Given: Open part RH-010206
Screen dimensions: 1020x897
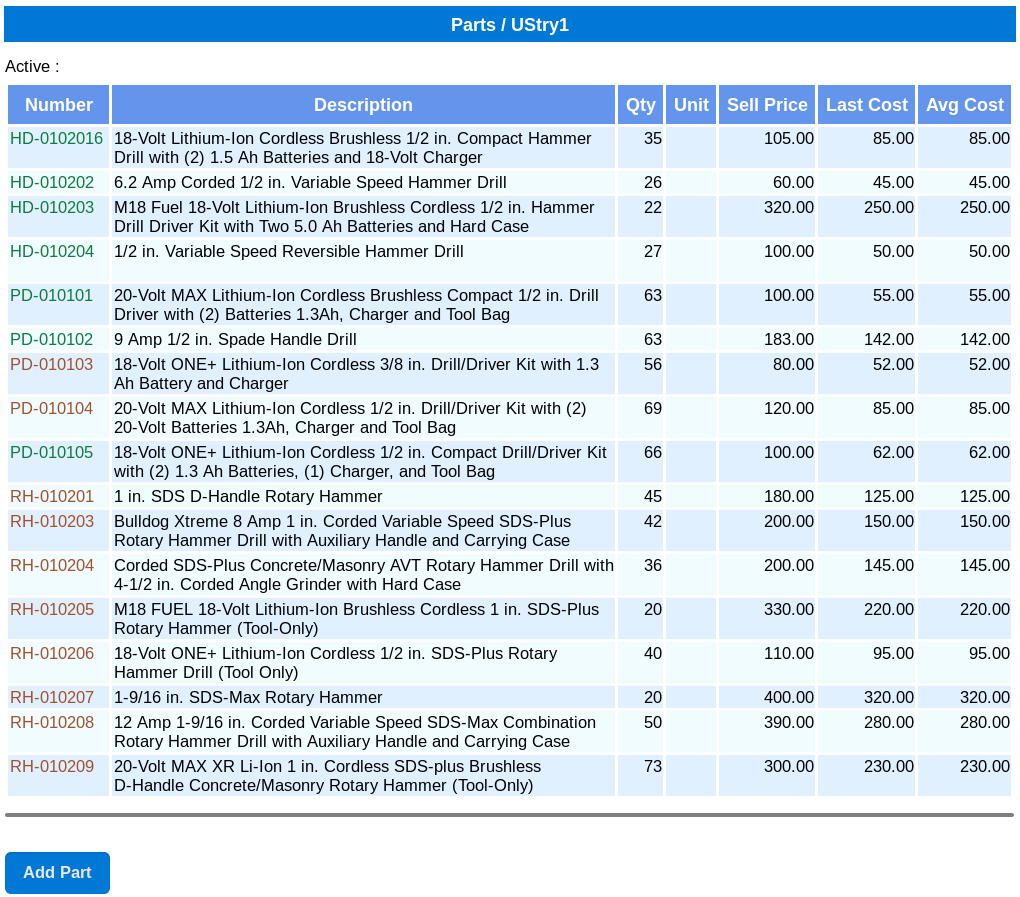Looking at the screenshot, I should tap(52, 653).
